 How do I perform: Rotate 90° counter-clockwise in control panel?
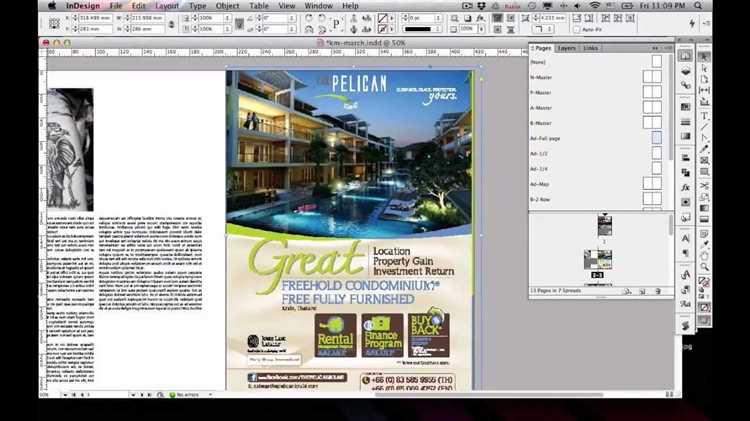click(321, 18)
